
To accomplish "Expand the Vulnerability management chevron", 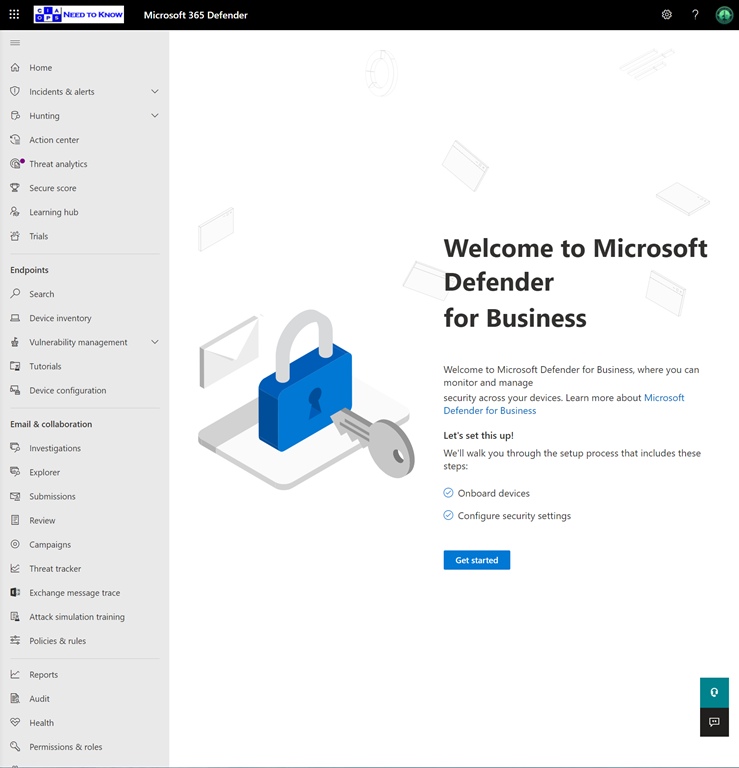I will pyautogui.click(x=155, y=342).
